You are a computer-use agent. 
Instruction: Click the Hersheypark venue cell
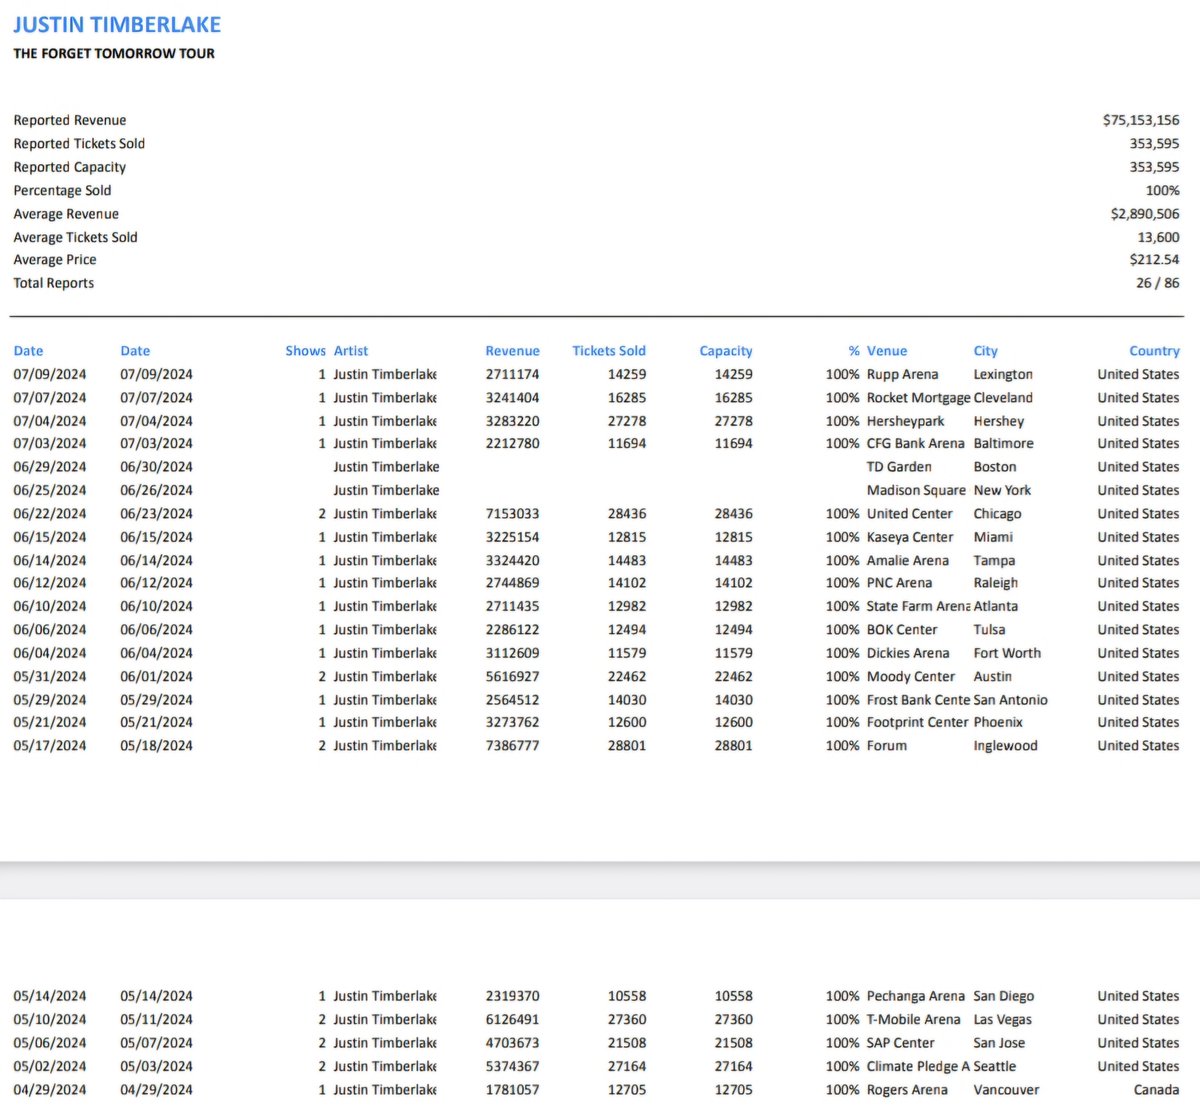pos(905,421)
